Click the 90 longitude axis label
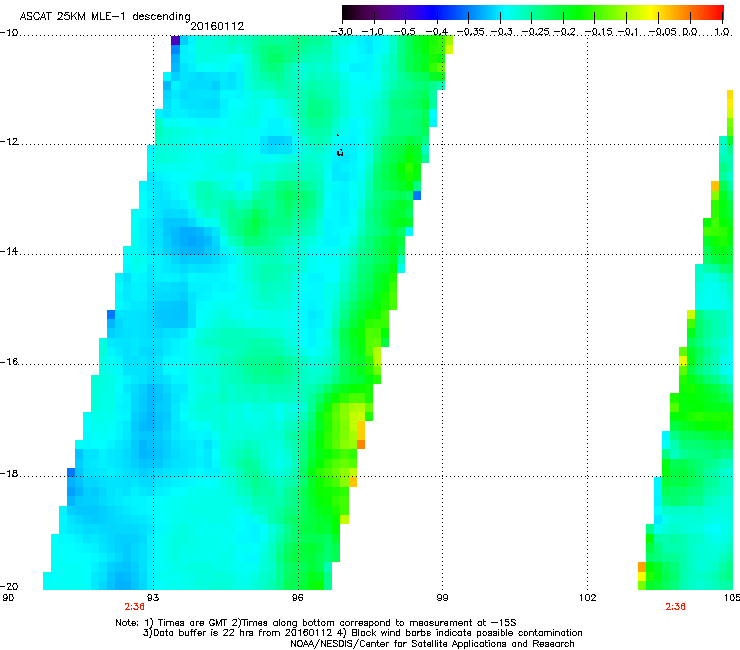740x650 pixels. 8,598
